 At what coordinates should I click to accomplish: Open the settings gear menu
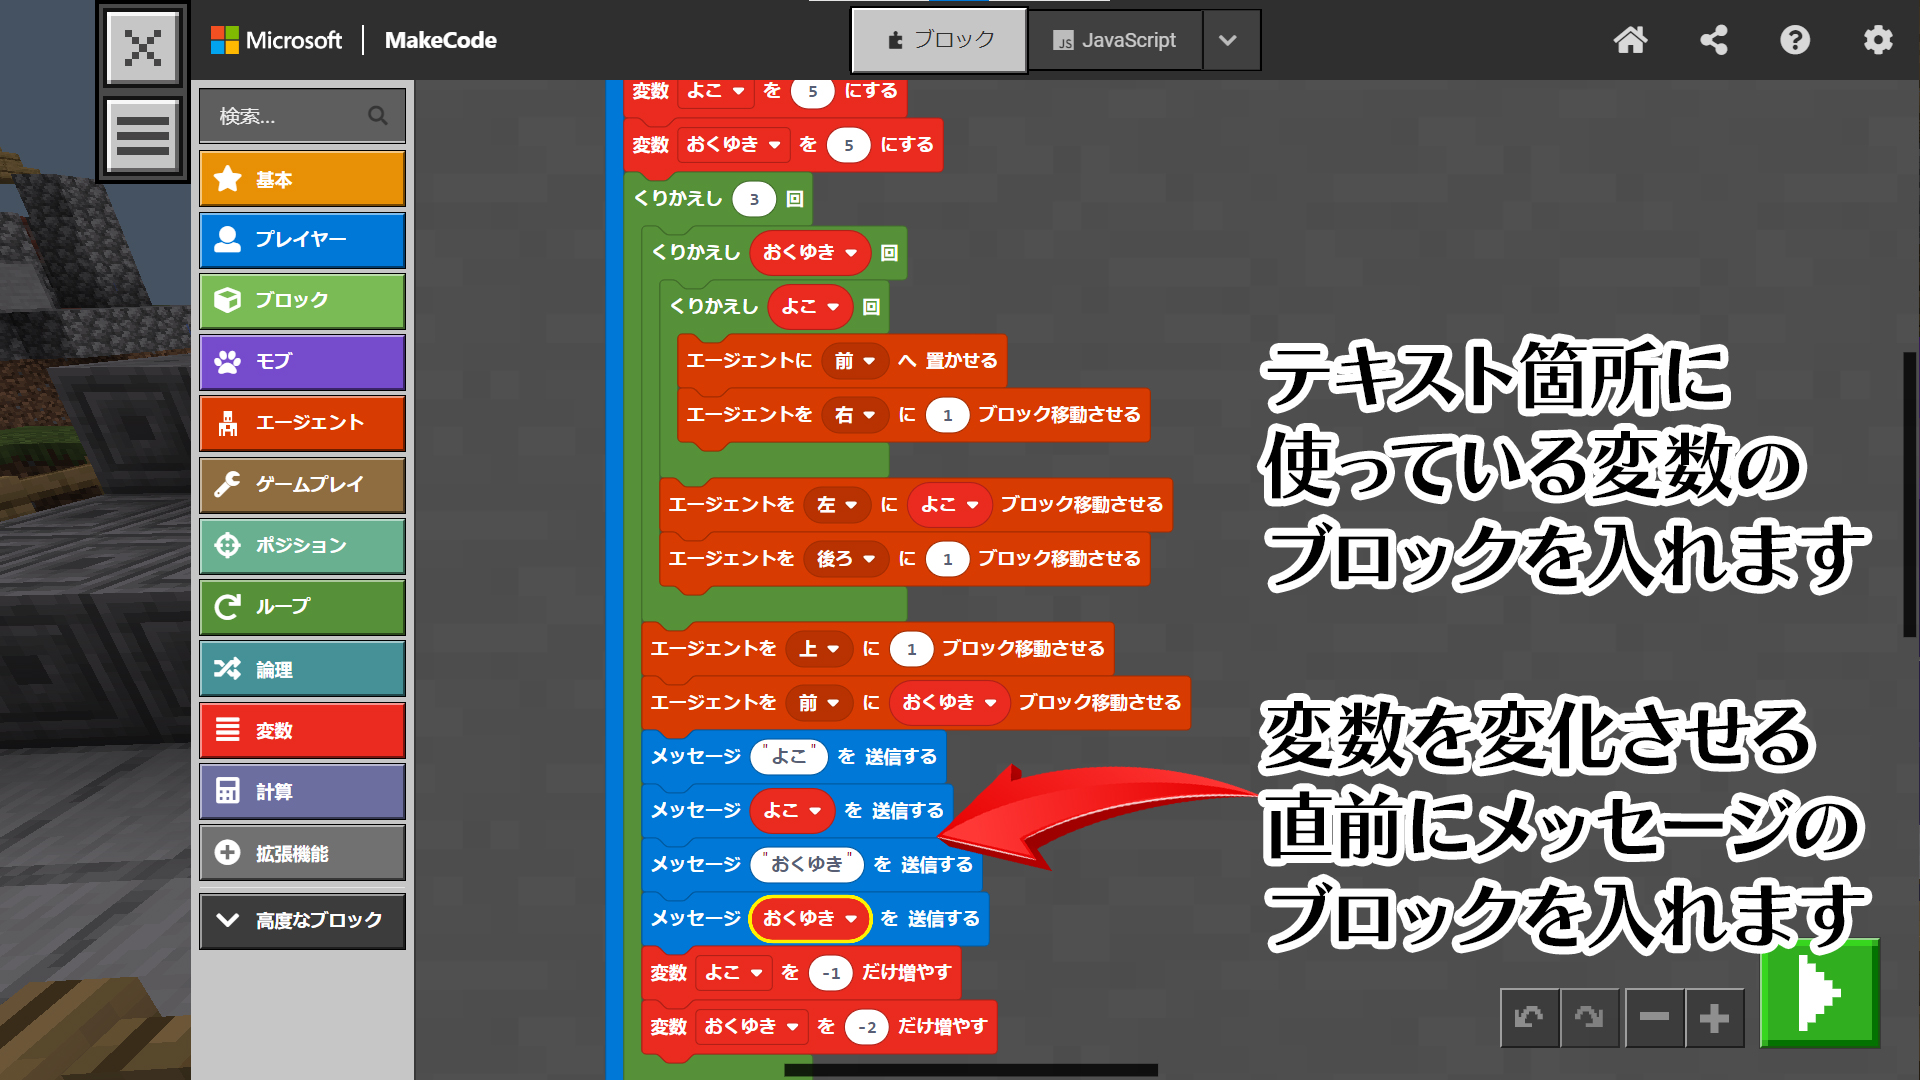tap(1877, 40)
